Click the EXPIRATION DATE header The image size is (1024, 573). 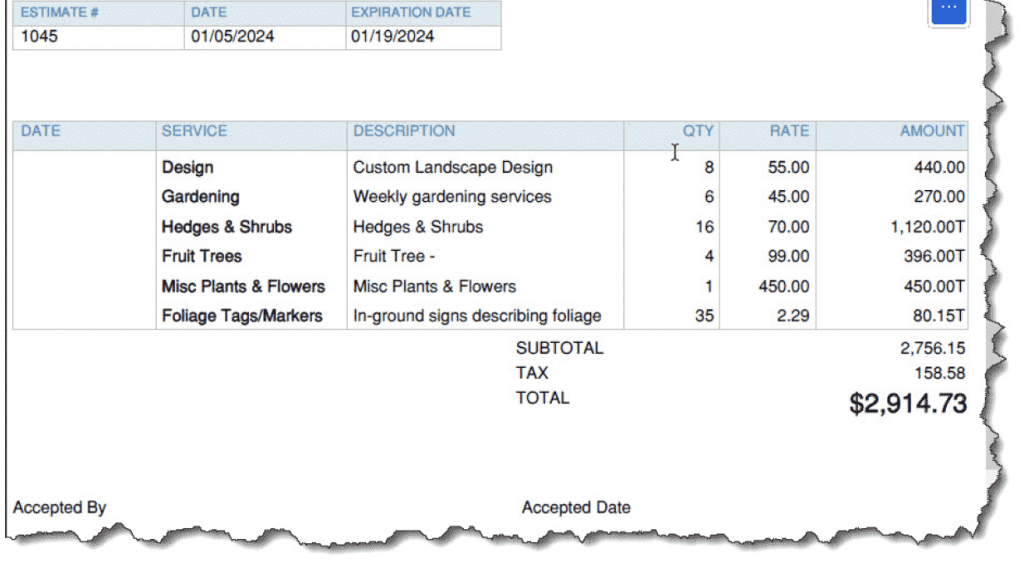click(411, 12)
